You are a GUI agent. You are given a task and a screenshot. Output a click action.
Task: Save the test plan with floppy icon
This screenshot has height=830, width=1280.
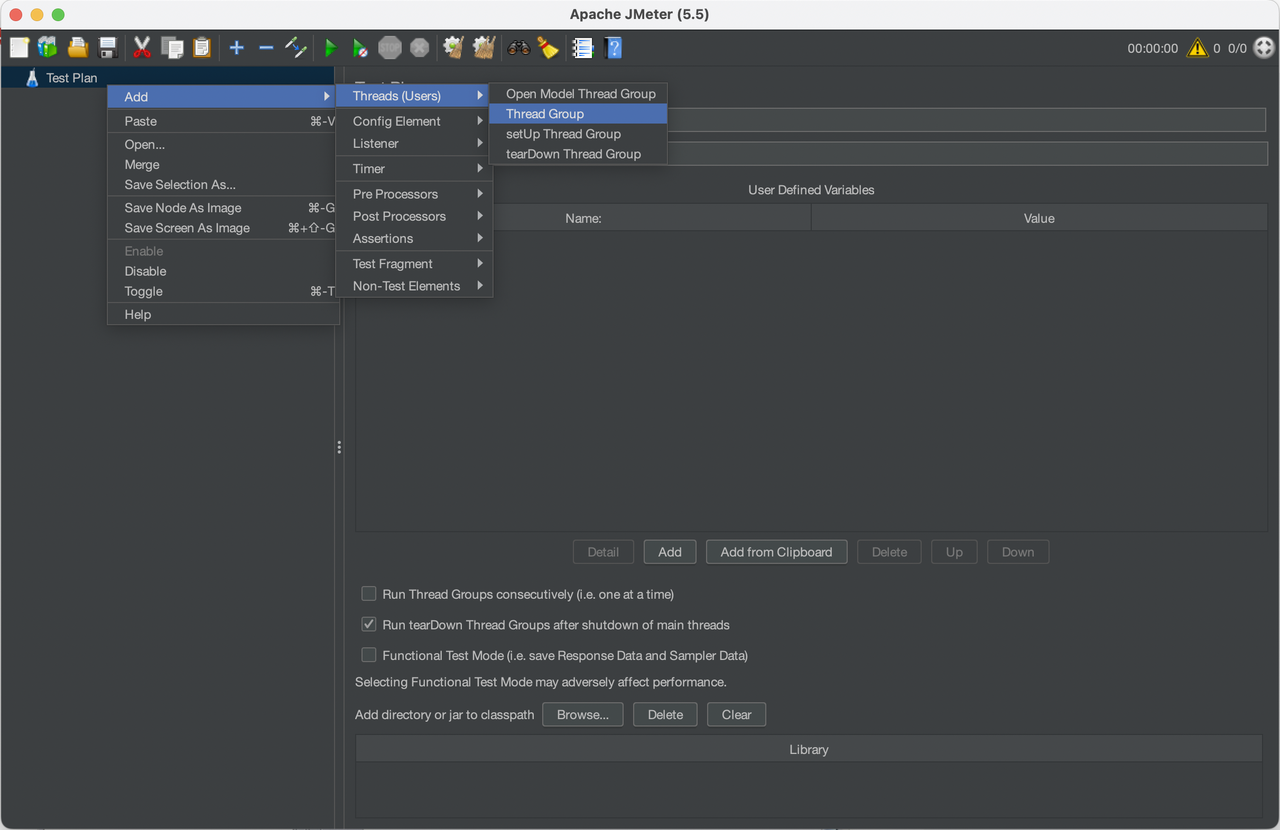point(108,47)
